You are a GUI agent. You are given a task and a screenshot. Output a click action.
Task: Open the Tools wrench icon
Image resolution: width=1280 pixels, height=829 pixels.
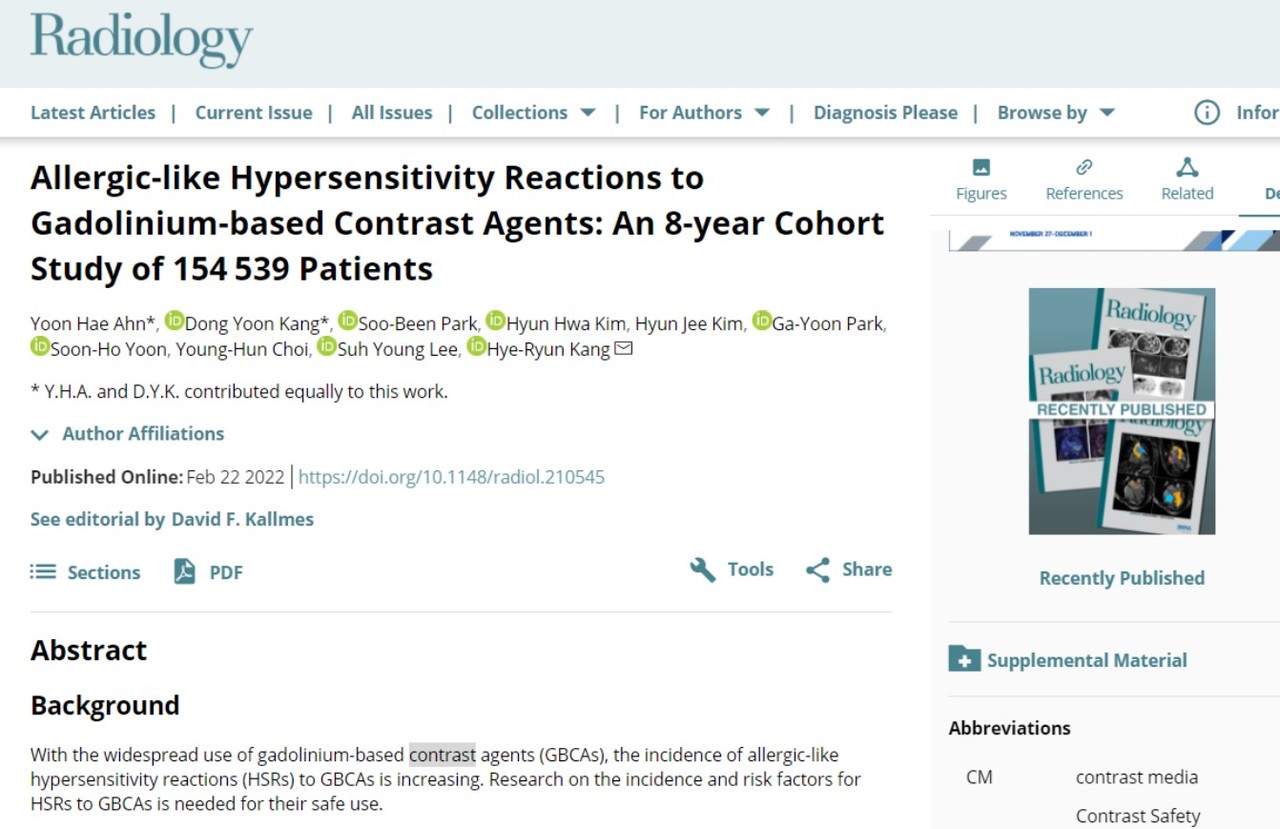(703, 570)
